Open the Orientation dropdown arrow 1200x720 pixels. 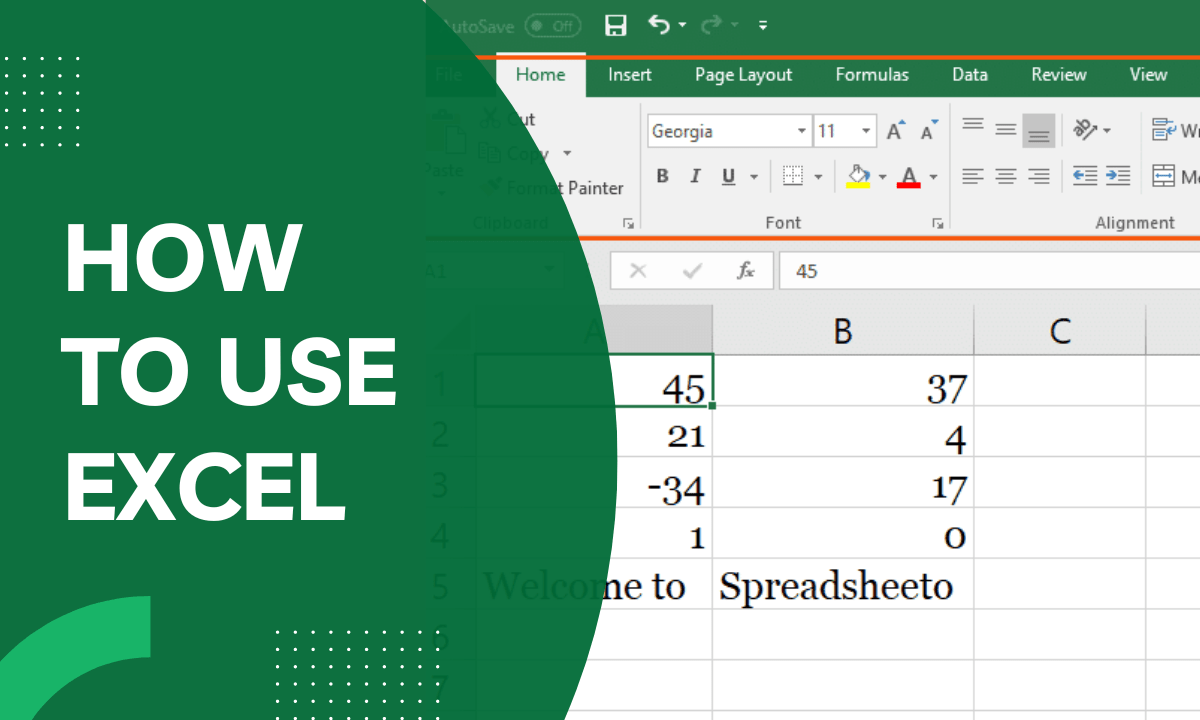pyautogui.click(x=1107, y=131)
